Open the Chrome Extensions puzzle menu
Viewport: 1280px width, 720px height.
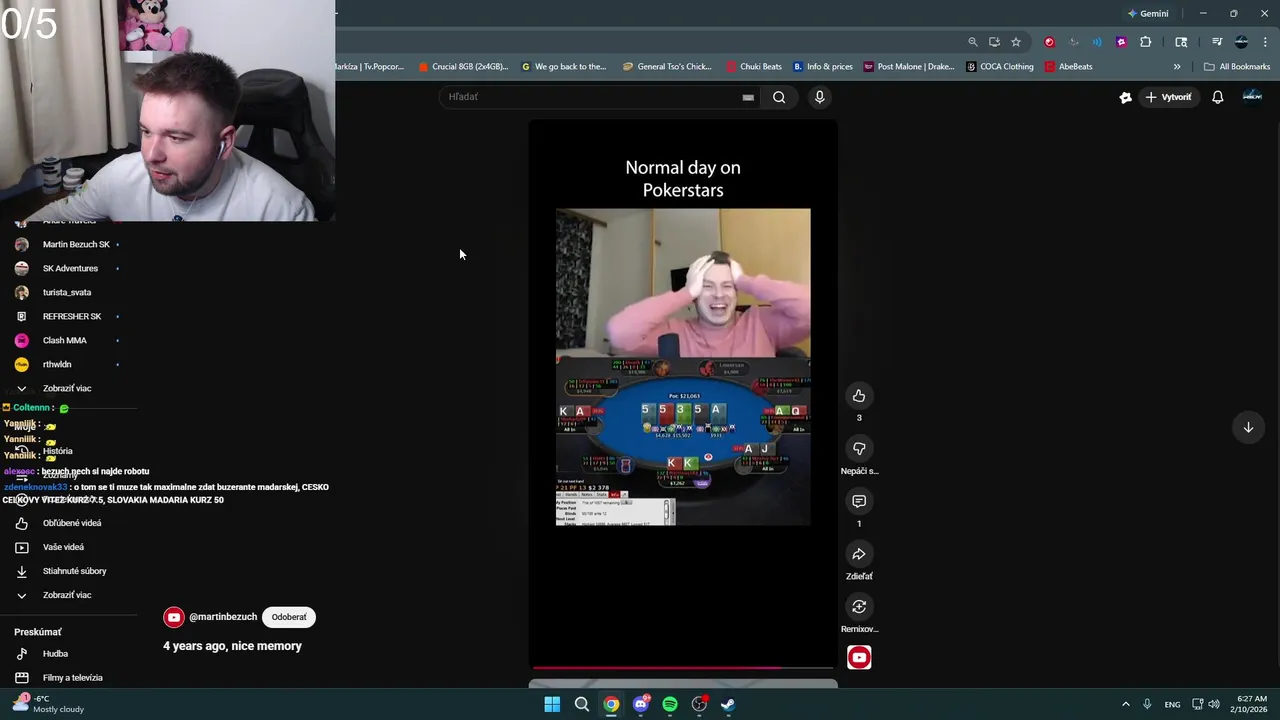click(x=1145, y=42)
